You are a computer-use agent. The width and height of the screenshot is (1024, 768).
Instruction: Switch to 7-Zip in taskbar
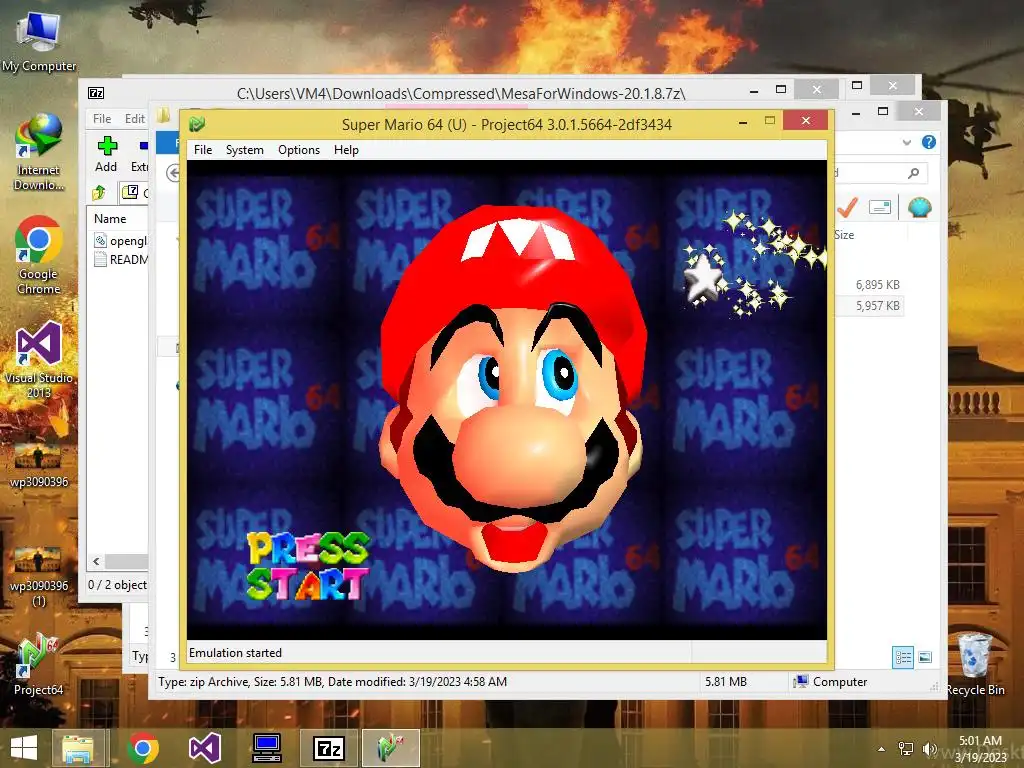[328, 748]
